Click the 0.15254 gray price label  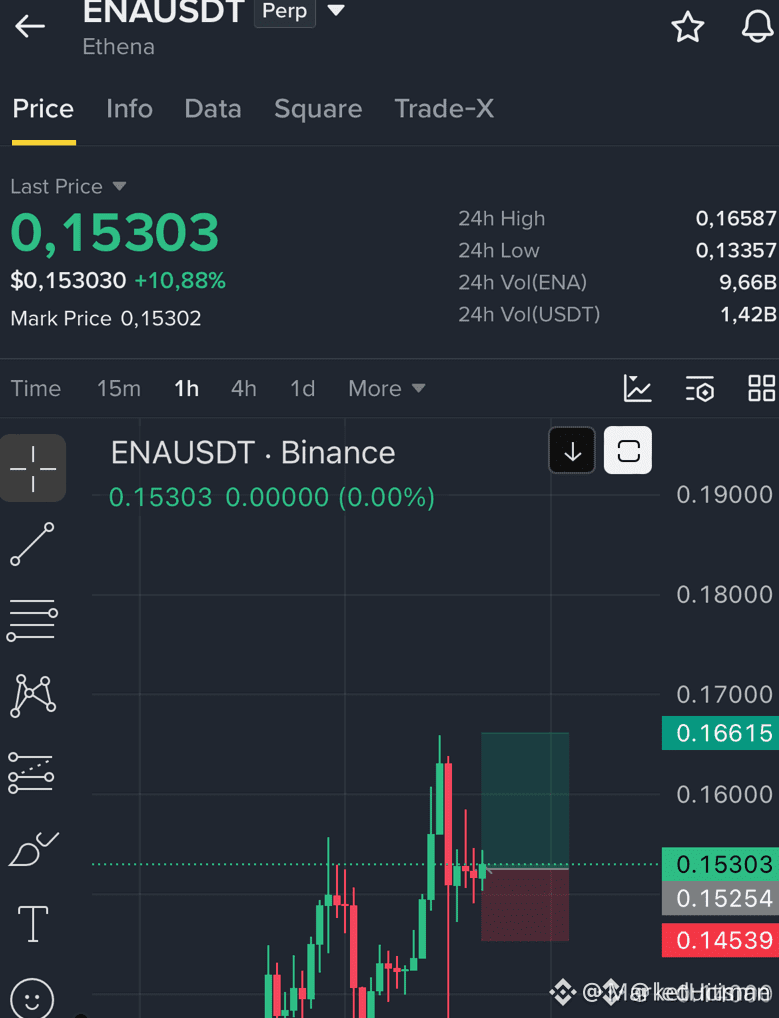point(721,899)
